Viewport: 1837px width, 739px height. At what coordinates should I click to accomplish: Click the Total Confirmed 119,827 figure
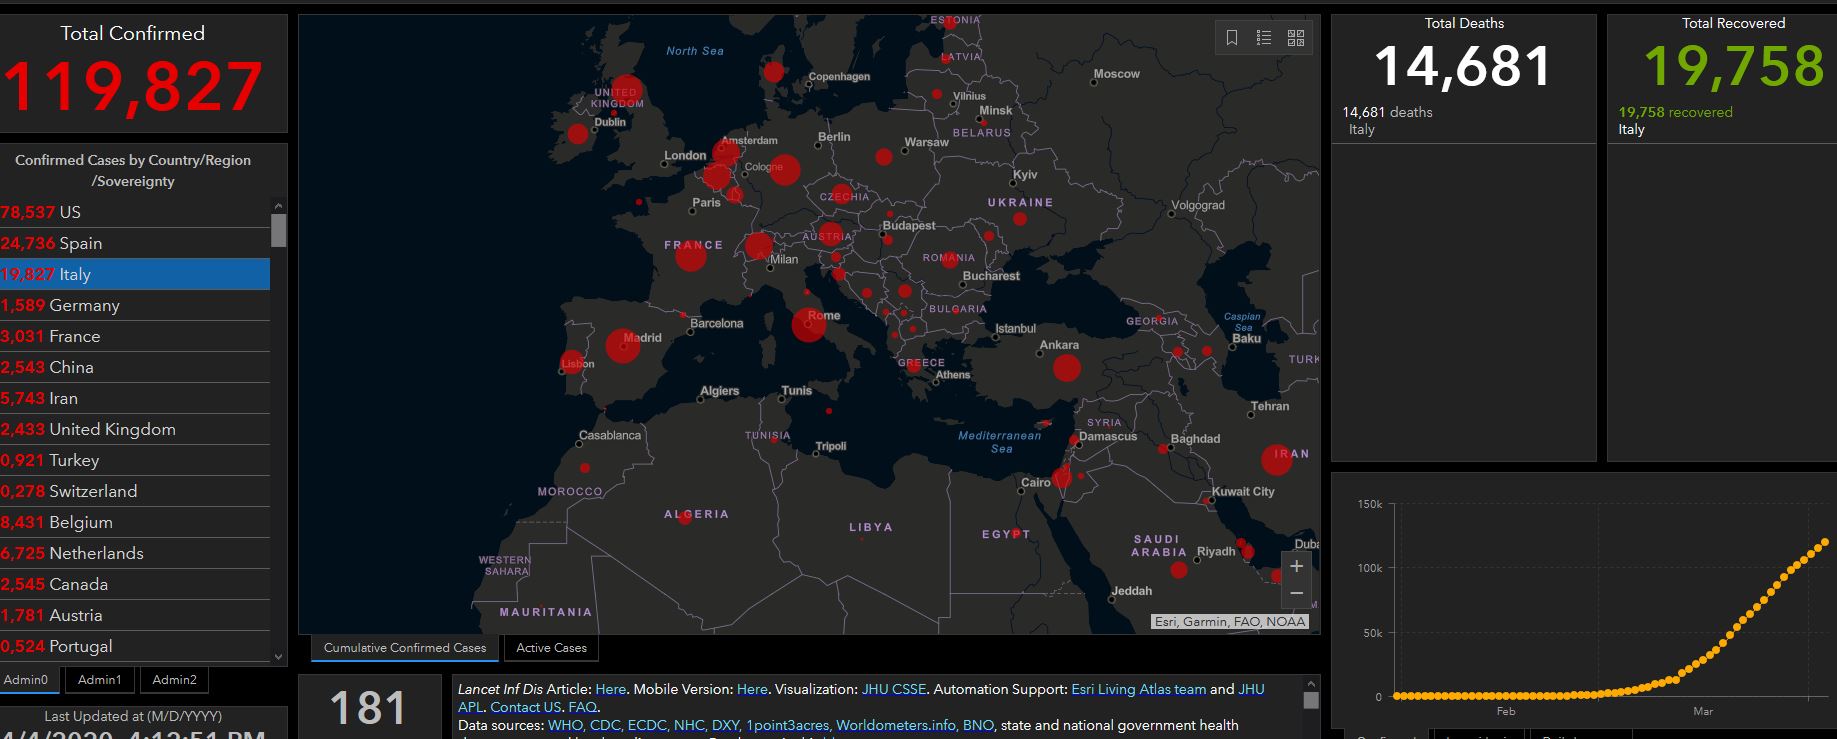pyautogui.click(x=132, y=87)
